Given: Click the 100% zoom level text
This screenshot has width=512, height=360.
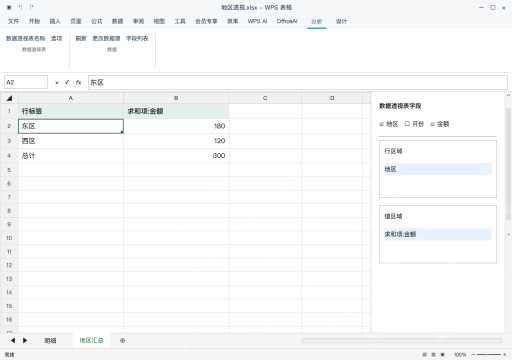Looking at the screenshot, I should click(x=460, y=355).
